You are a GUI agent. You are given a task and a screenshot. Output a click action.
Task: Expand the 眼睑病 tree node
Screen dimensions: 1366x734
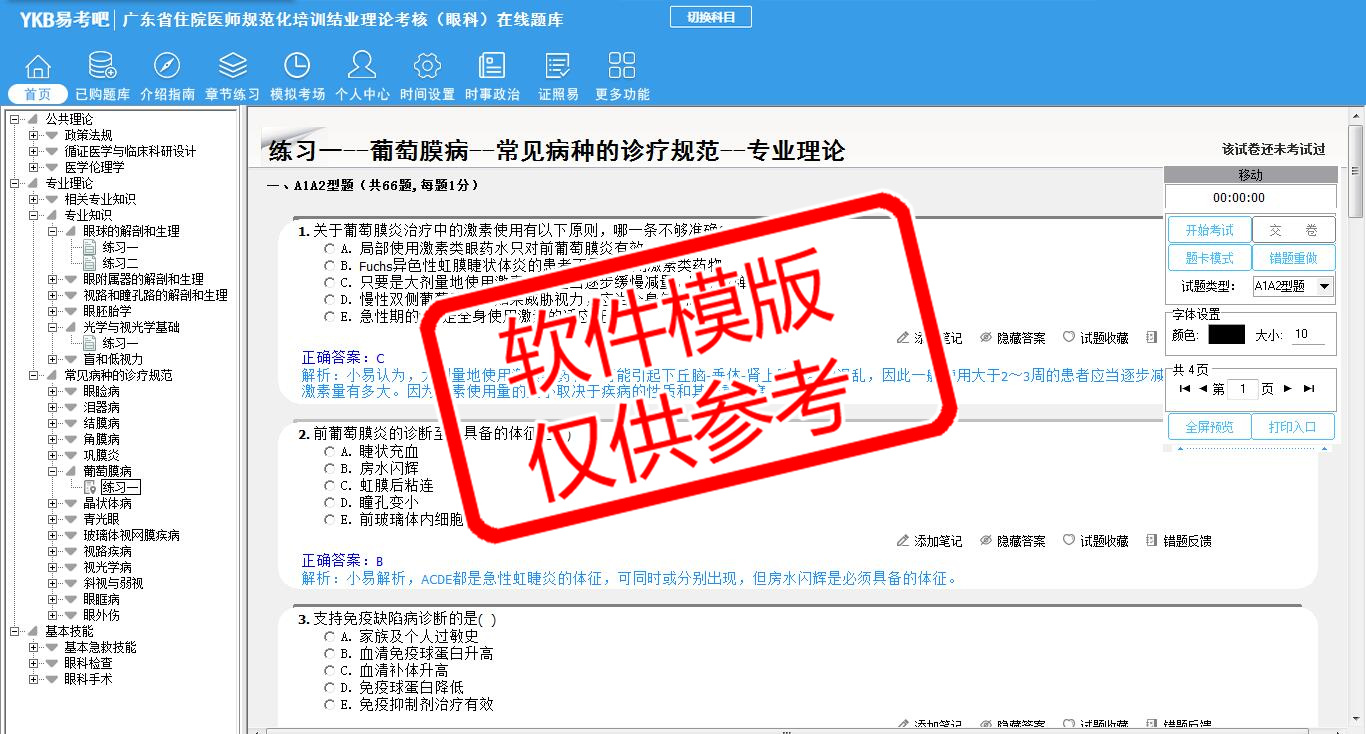point(53,391)
